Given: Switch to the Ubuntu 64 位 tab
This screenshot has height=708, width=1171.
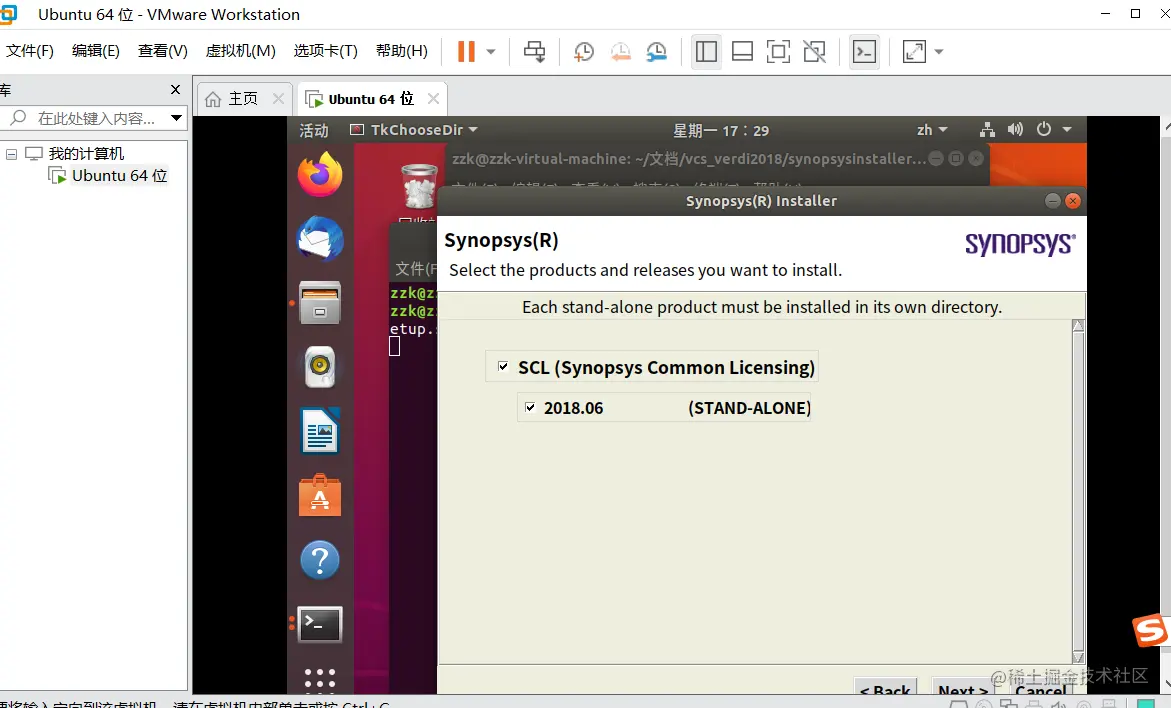Looking at the screenshot, I should coord(370,99).
